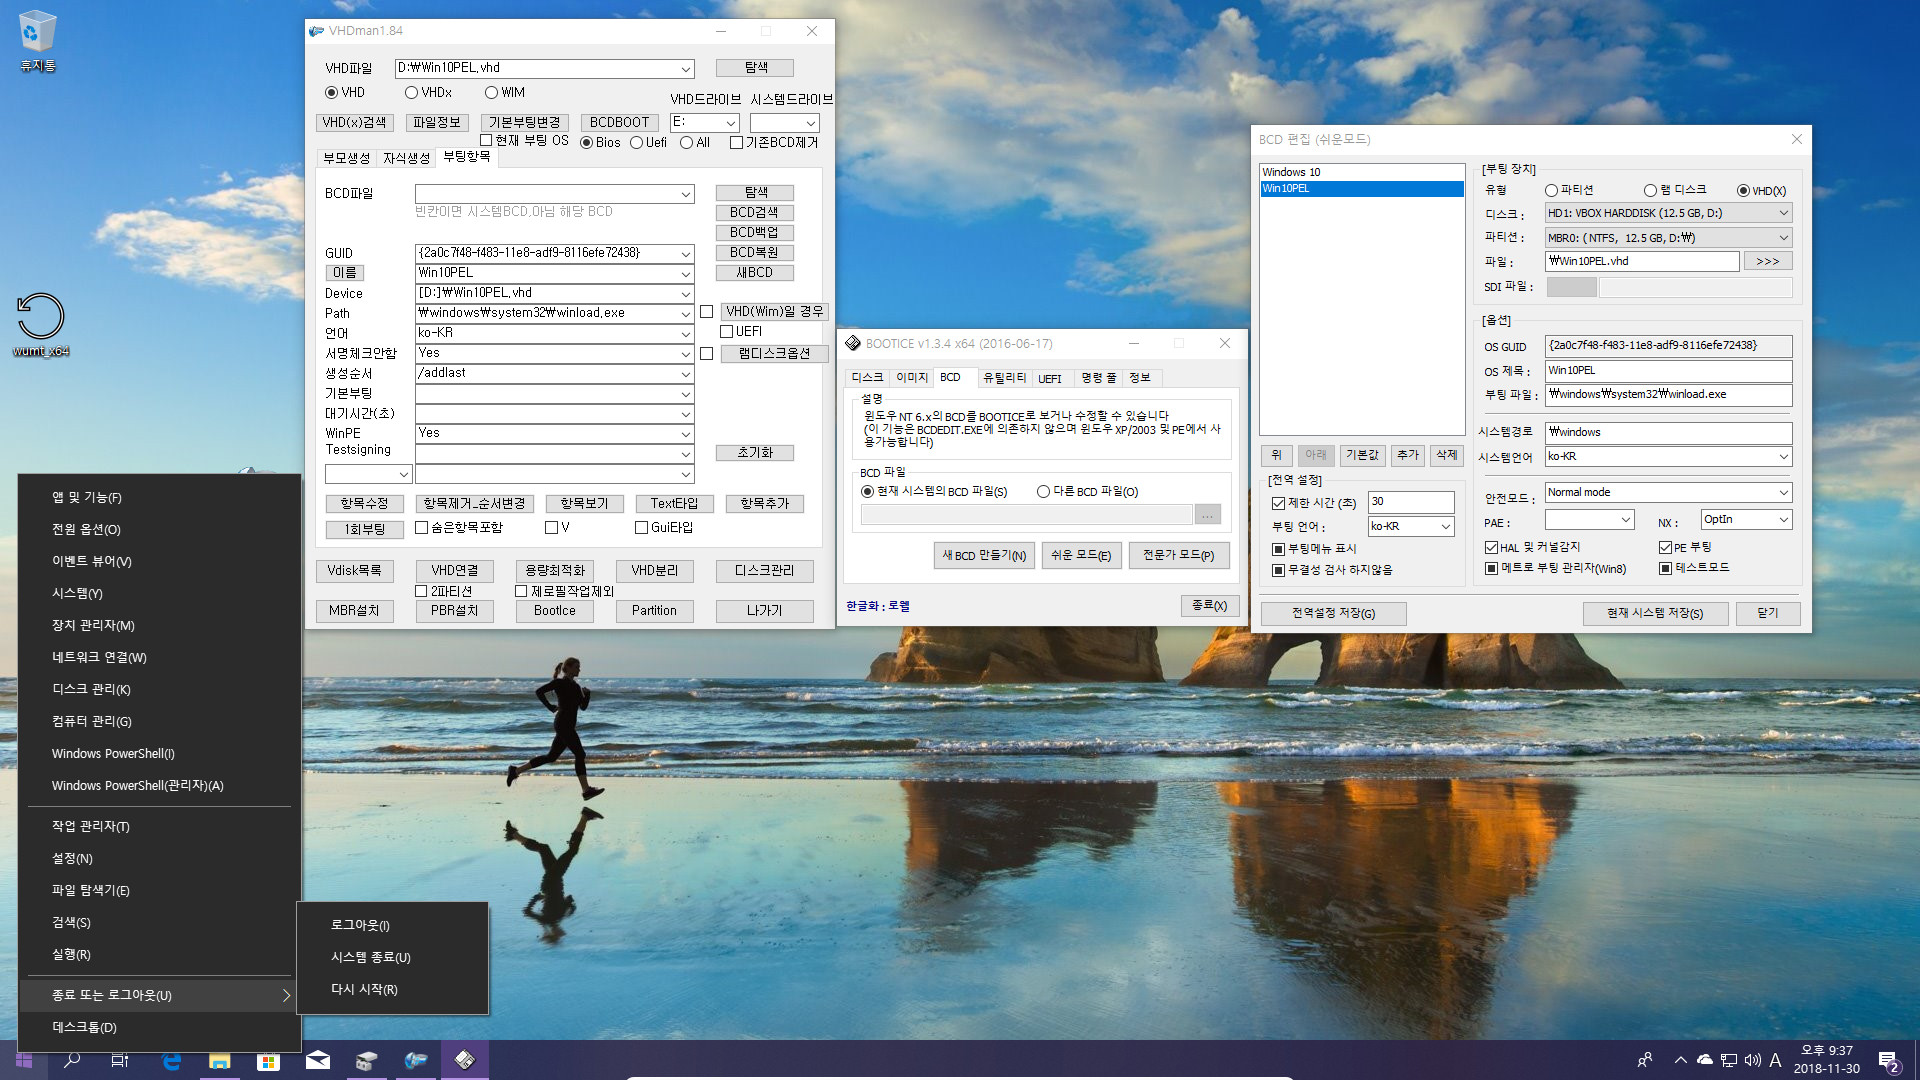Open the NX OptIn dropdown
The height and width of the screenshot is (1080, 1920).
coord(1783,519)
